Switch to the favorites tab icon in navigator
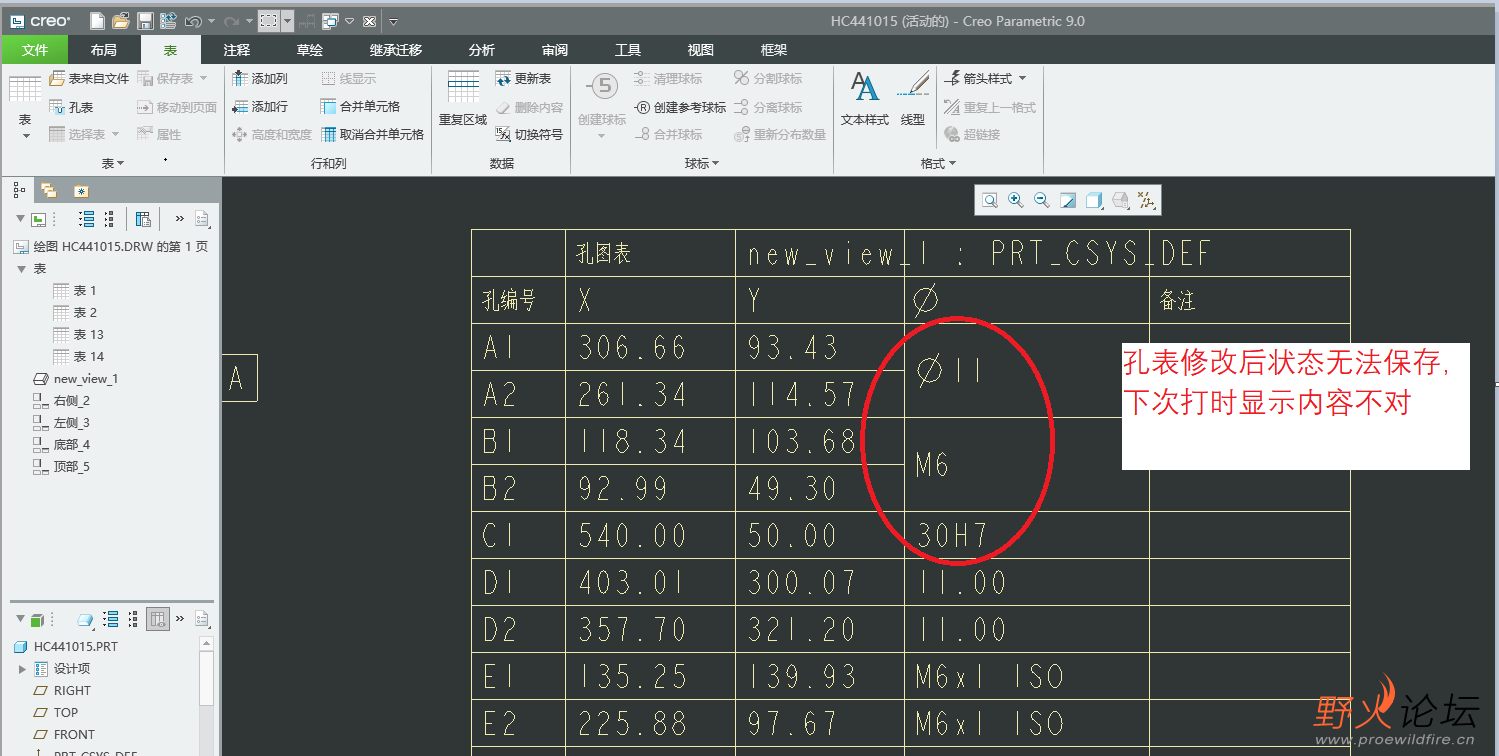This screenshot has height=756, width=1499. (81, 190)
